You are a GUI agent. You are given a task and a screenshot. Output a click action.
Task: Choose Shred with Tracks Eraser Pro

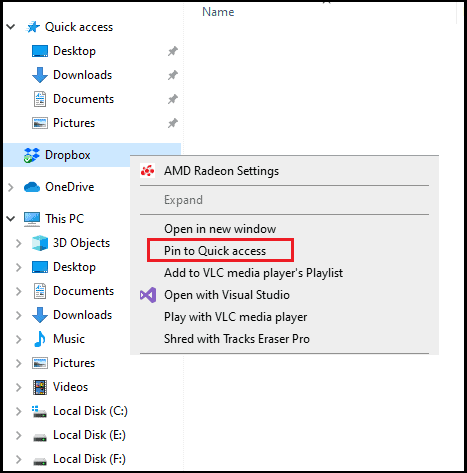237,339
